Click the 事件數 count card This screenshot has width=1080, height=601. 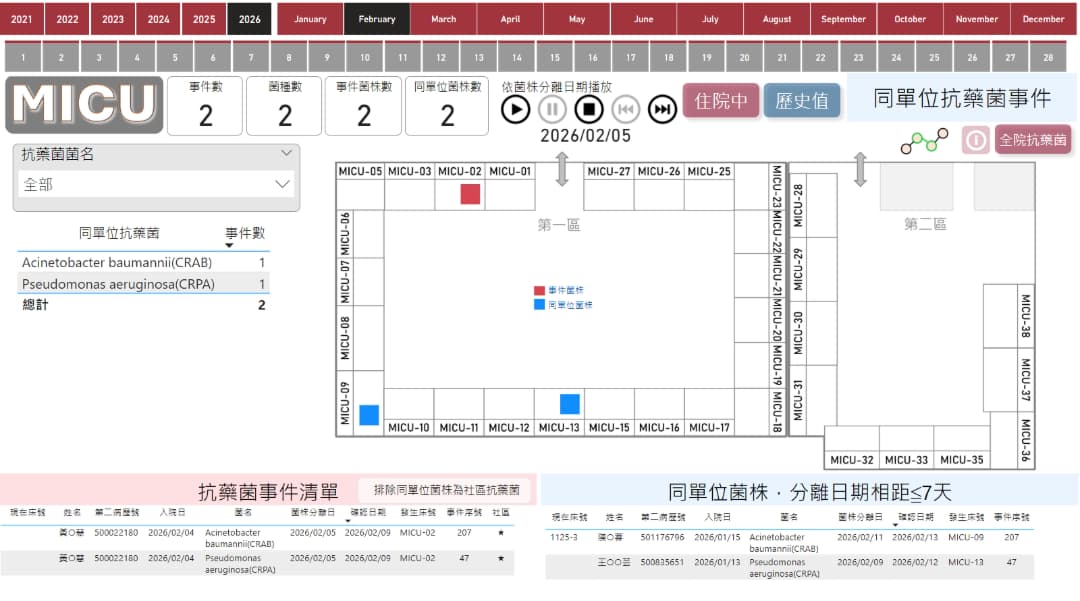(205, 105)
